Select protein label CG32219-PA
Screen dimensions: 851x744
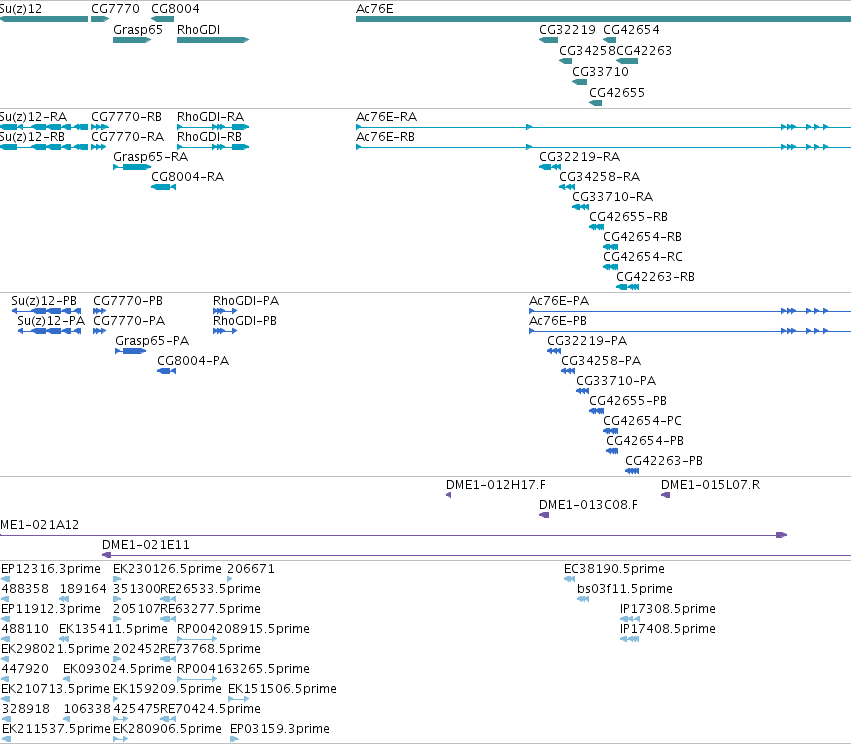pos(587,341)
